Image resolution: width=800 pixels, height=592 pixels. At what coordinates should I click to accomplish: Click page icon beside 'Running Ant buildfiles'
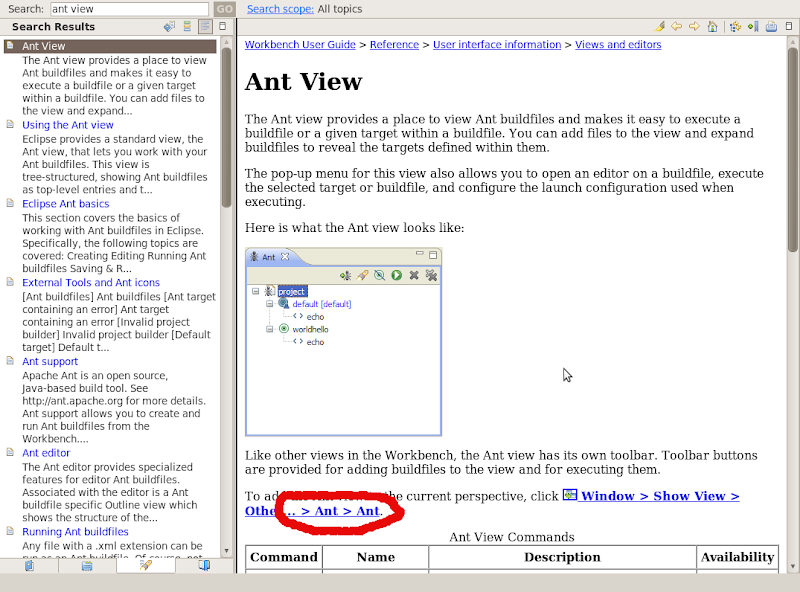(x=10, y=531)
